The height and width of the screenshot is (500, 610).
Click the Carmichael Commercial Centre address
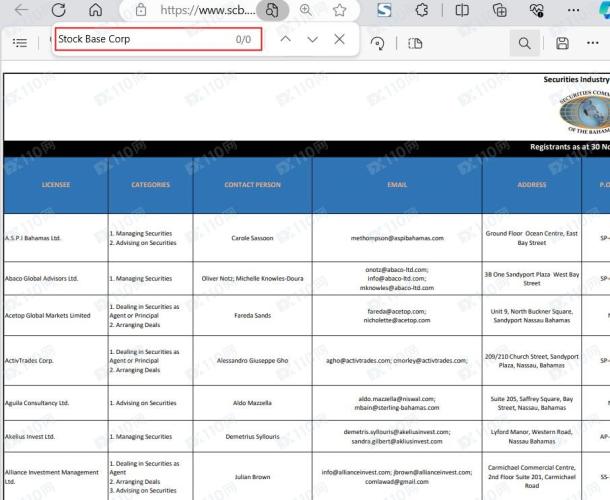(x=531, y=477)
